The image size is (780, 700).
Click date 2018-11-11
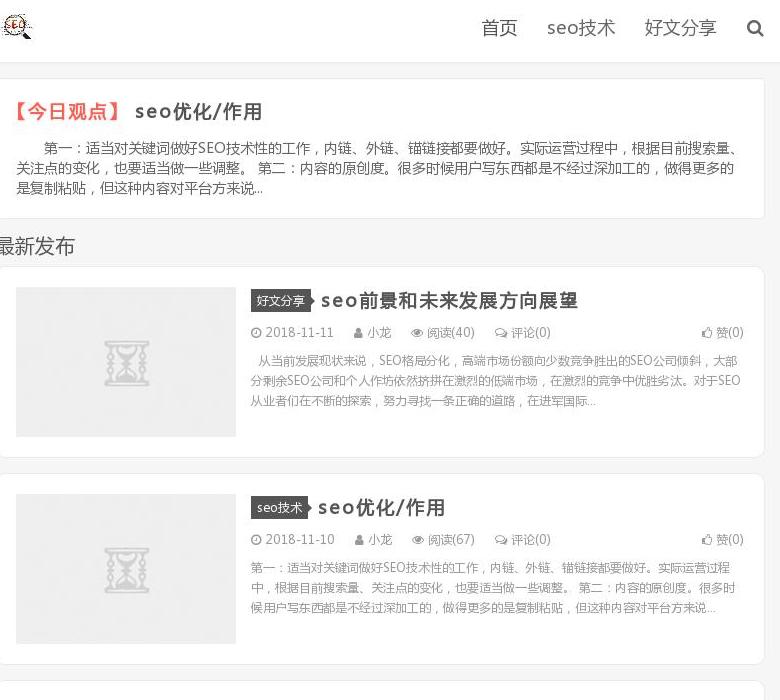(x=299, y=332)
